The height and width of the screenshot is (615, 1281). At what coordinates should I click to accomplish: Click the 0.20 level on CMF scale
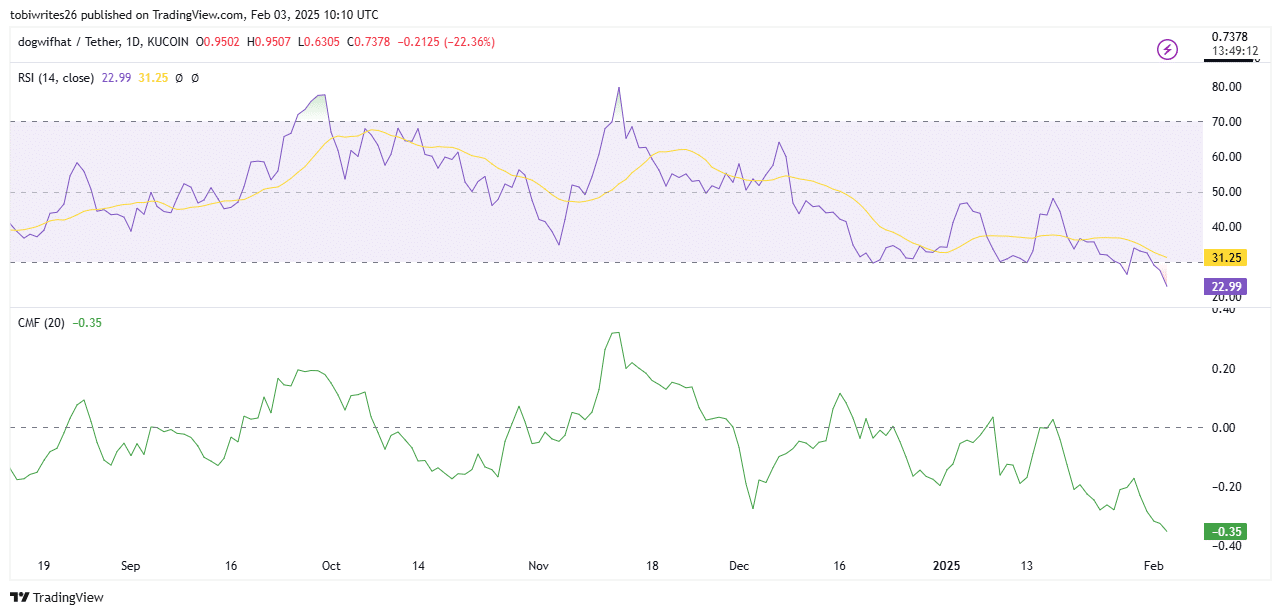tap(1223, 369)
